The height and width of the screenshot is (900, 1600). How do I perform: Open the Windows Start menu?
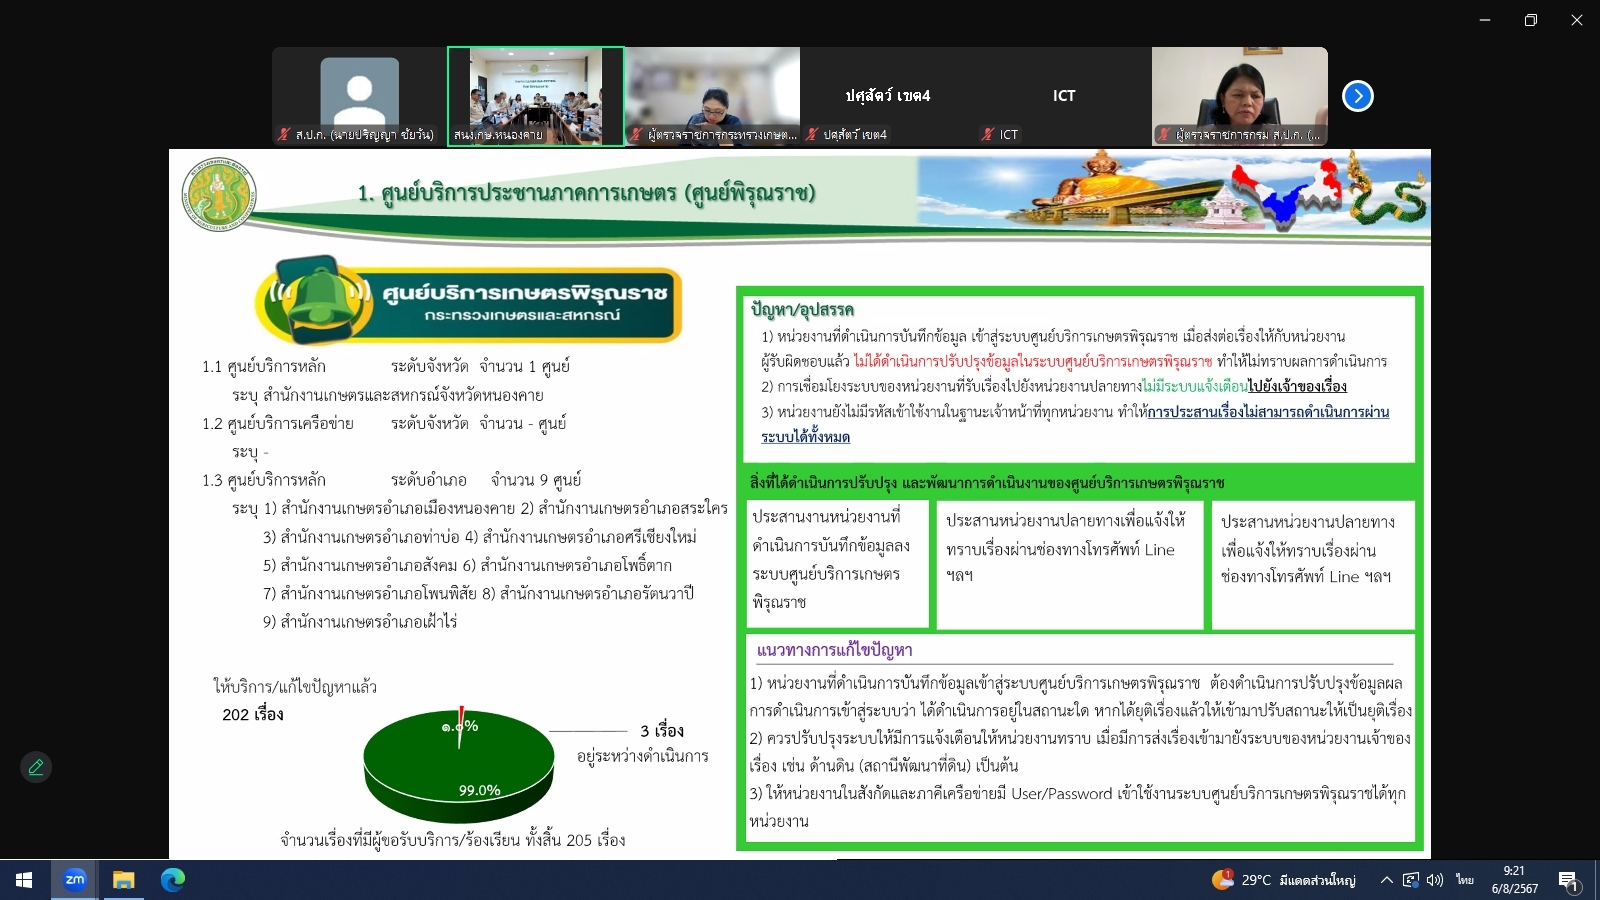coord(24,880)
